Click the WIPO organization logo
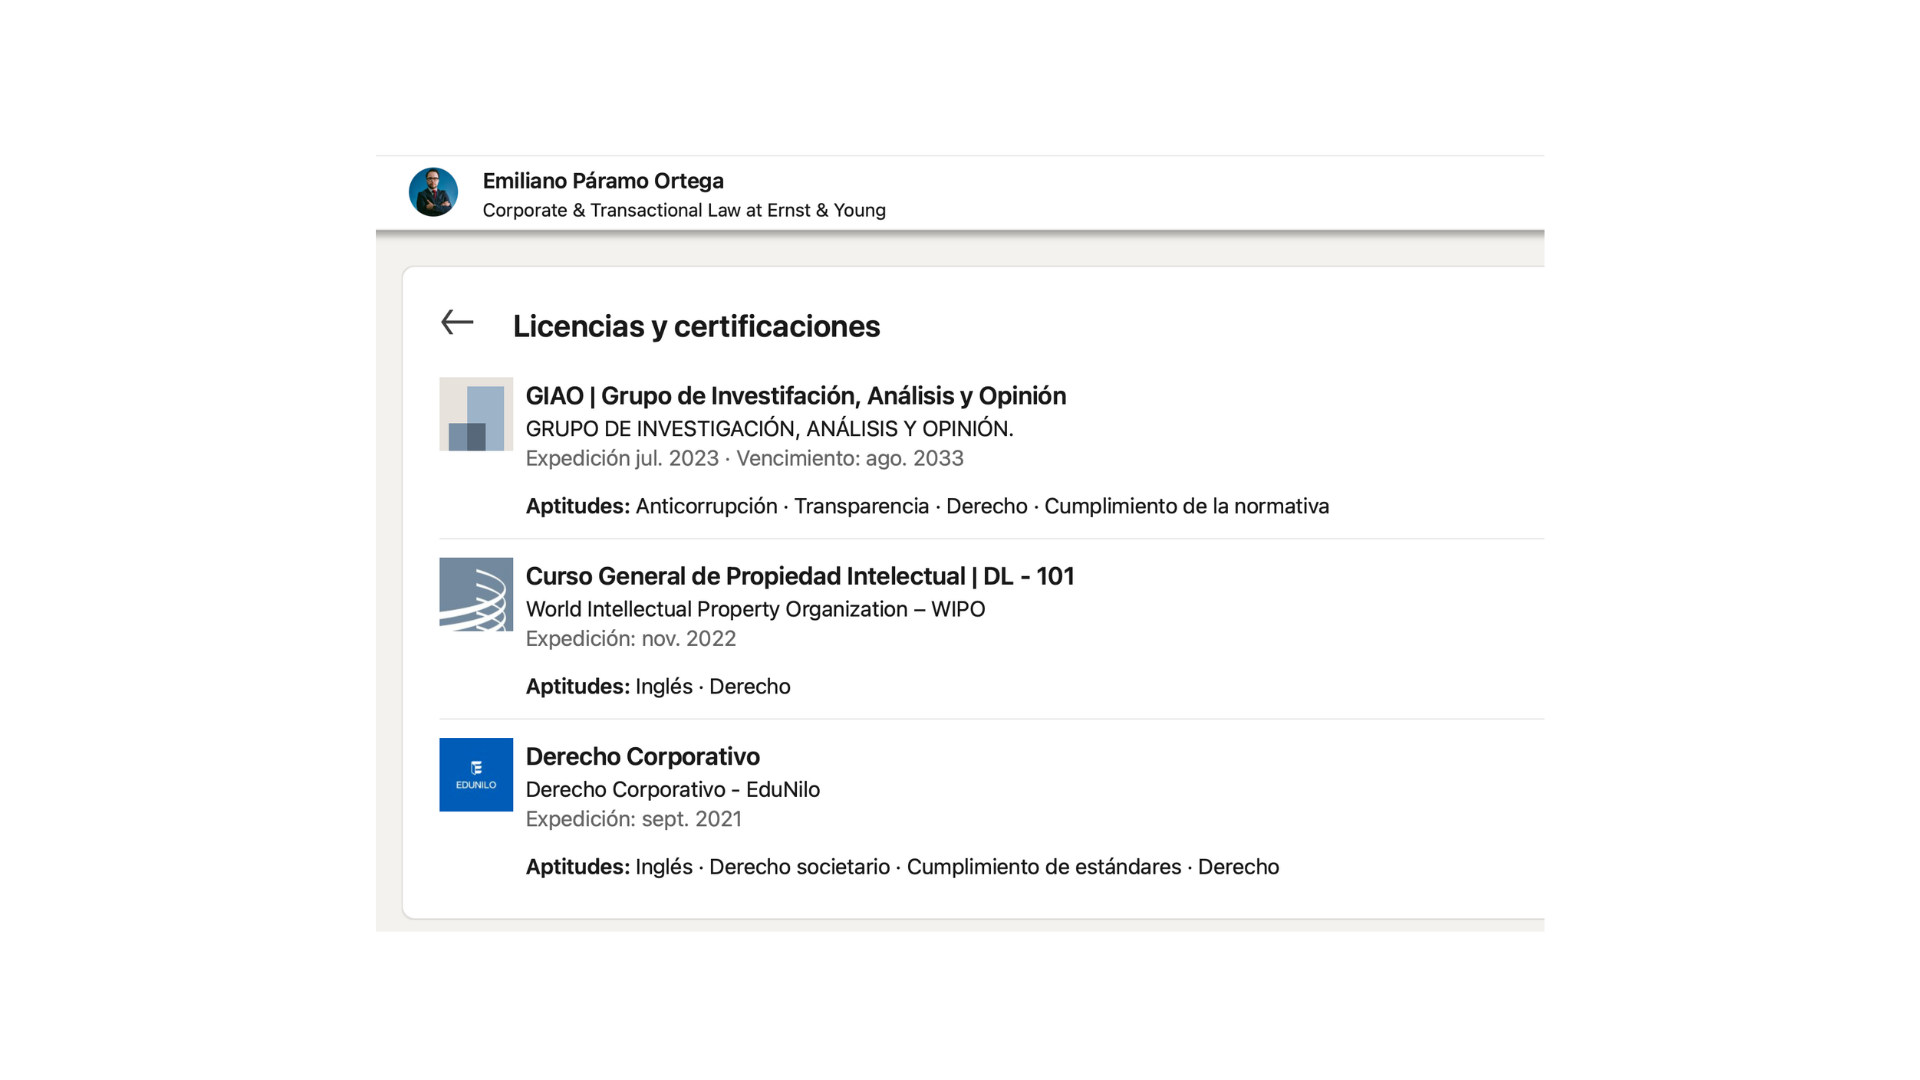The image size is (1920, 1080). point(476,594)
